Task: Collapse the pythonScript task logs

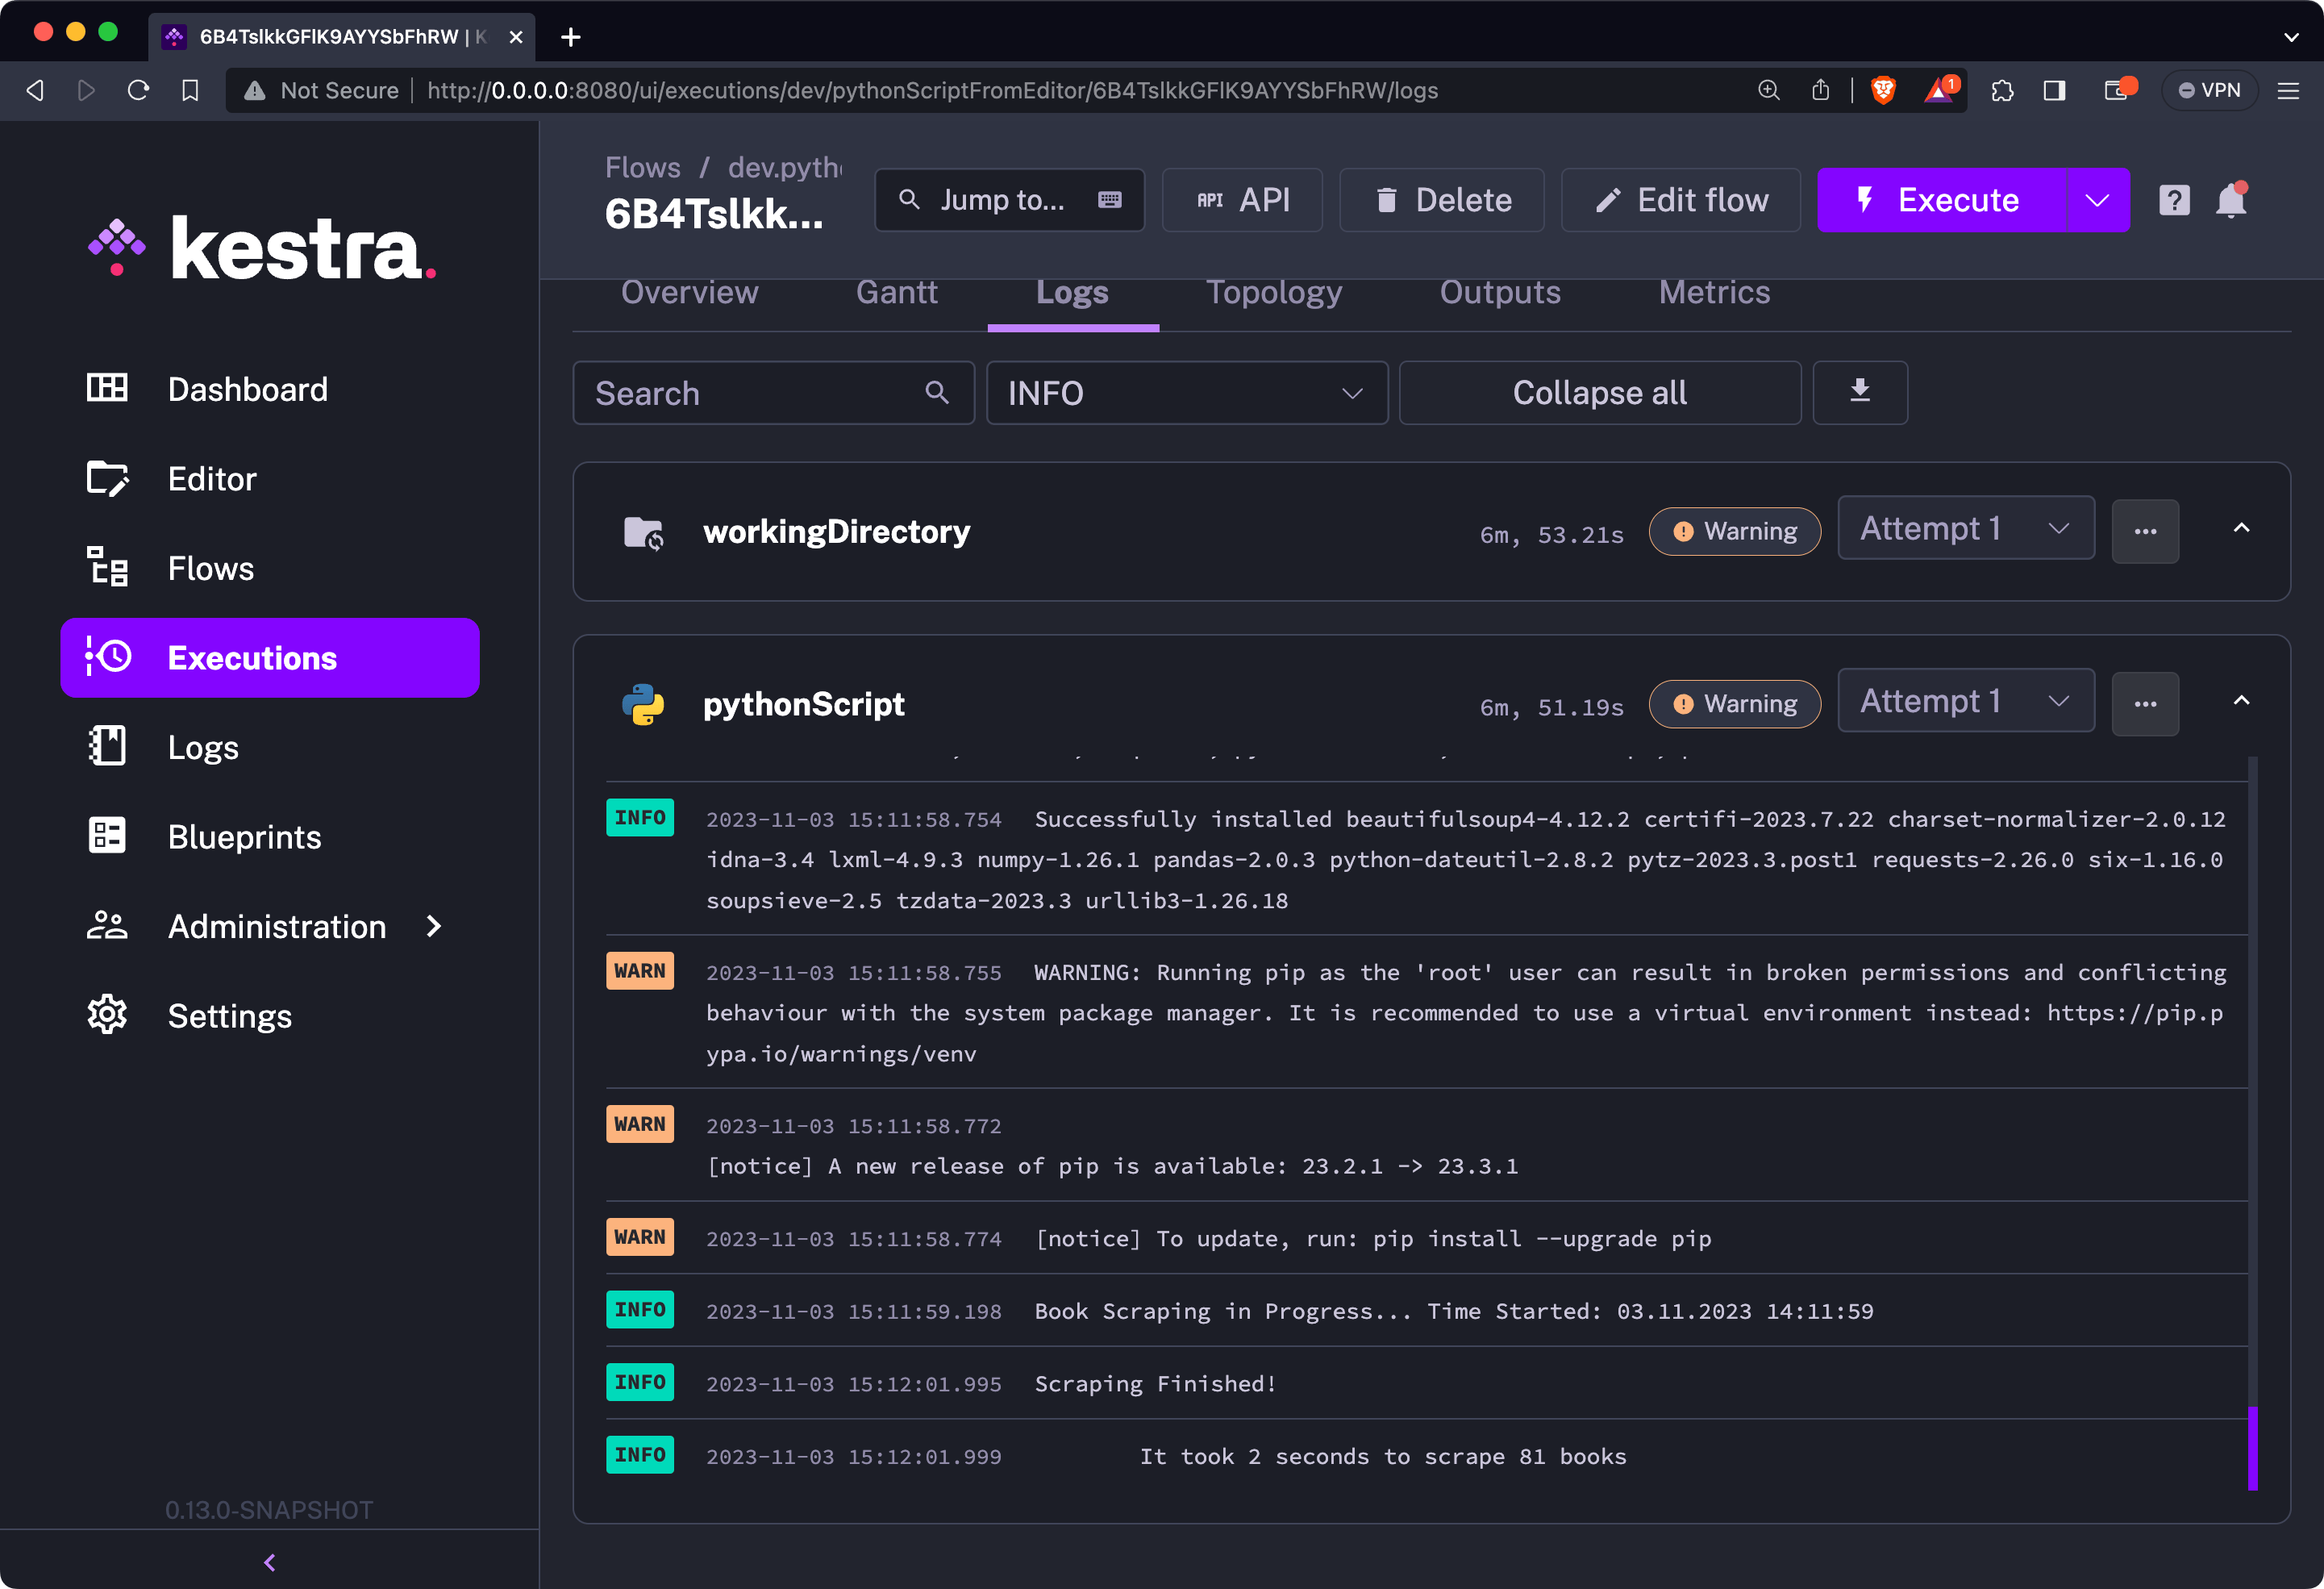Action: point(2241,701)
